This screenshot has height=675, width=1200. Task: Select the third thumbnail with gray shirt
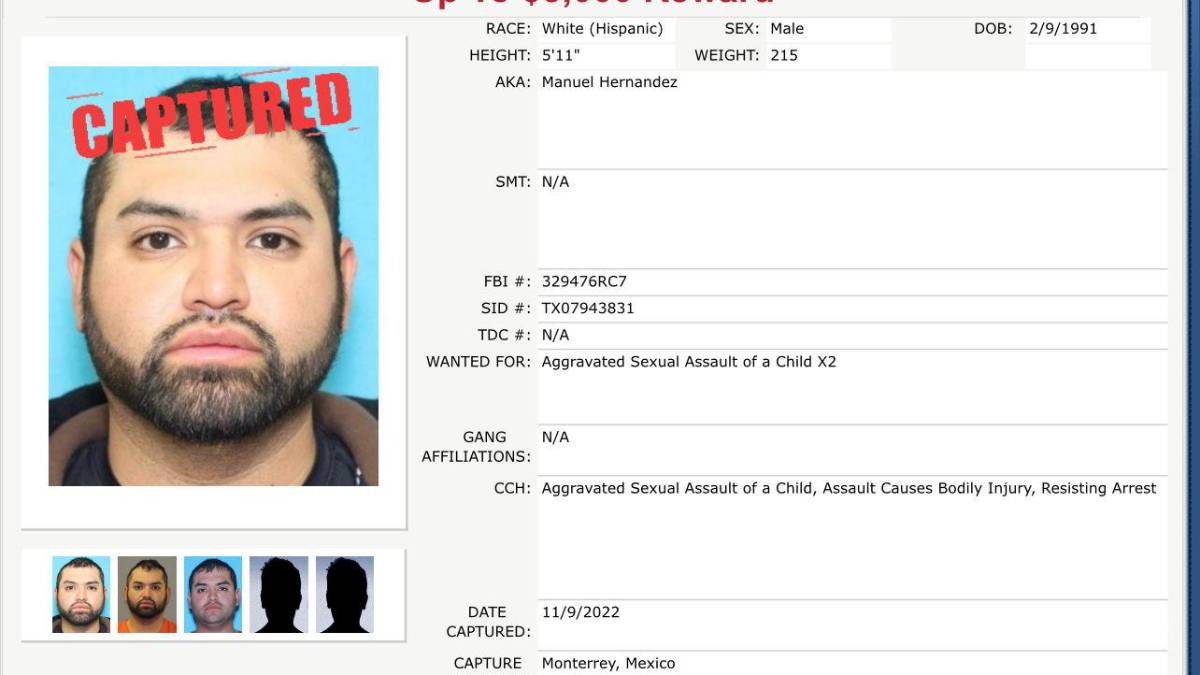tap(213, 594)
